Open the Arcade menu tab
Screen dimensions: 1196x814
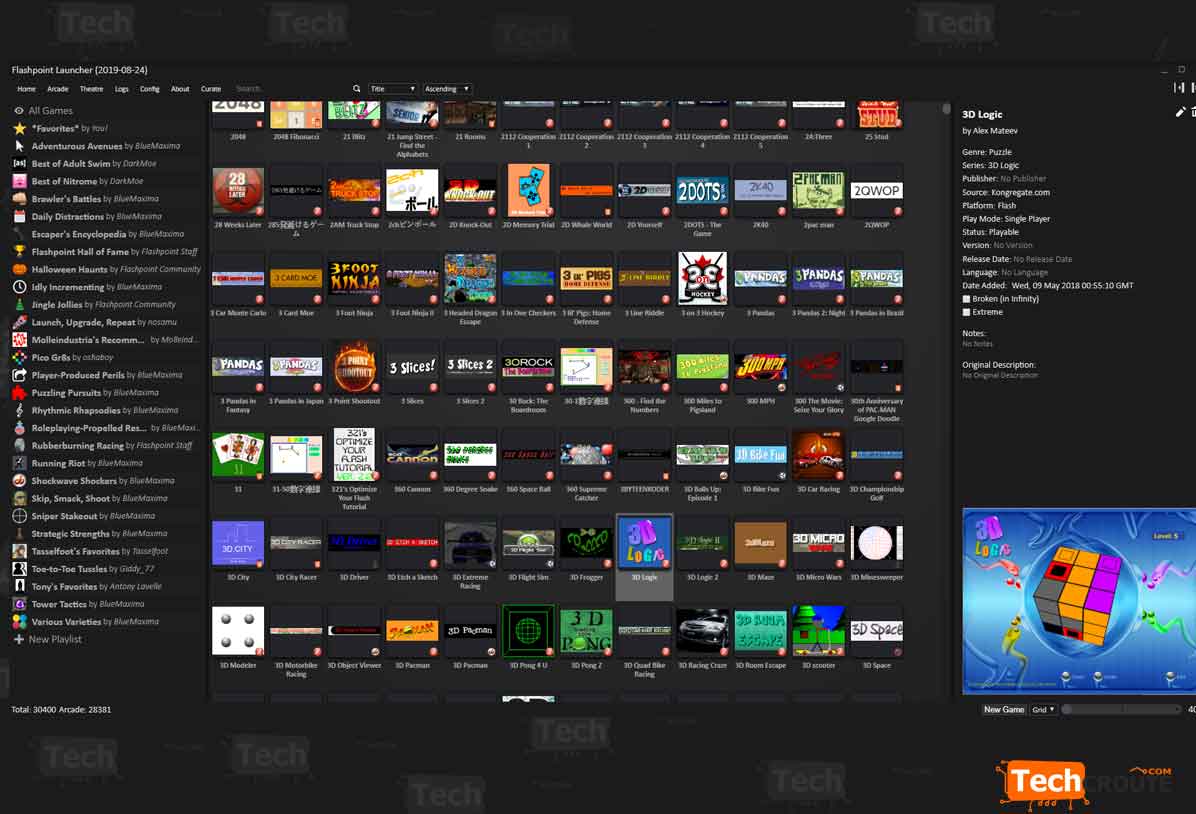58,89
